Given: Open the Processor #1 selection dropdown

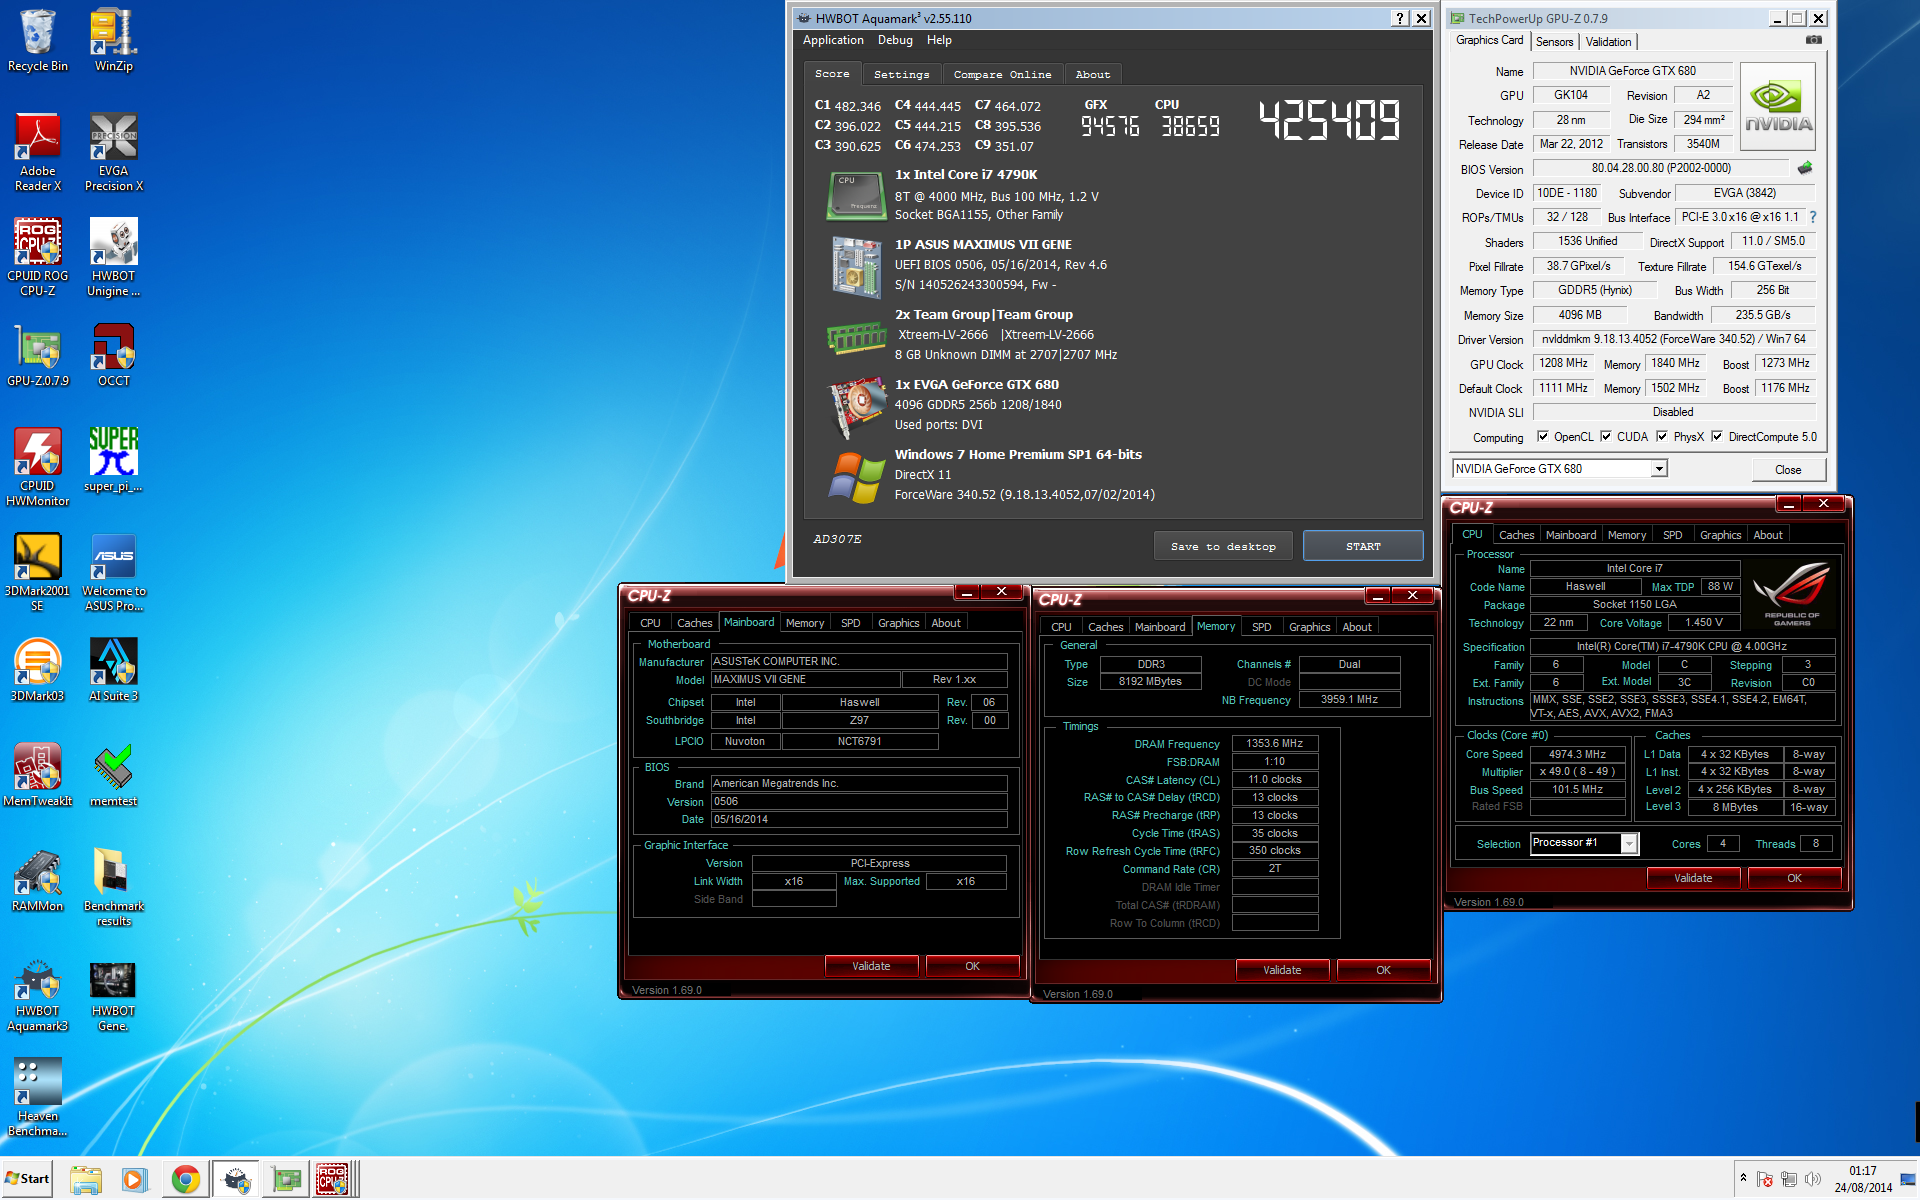Looking at the screenshot, I should pos(1629,844).
